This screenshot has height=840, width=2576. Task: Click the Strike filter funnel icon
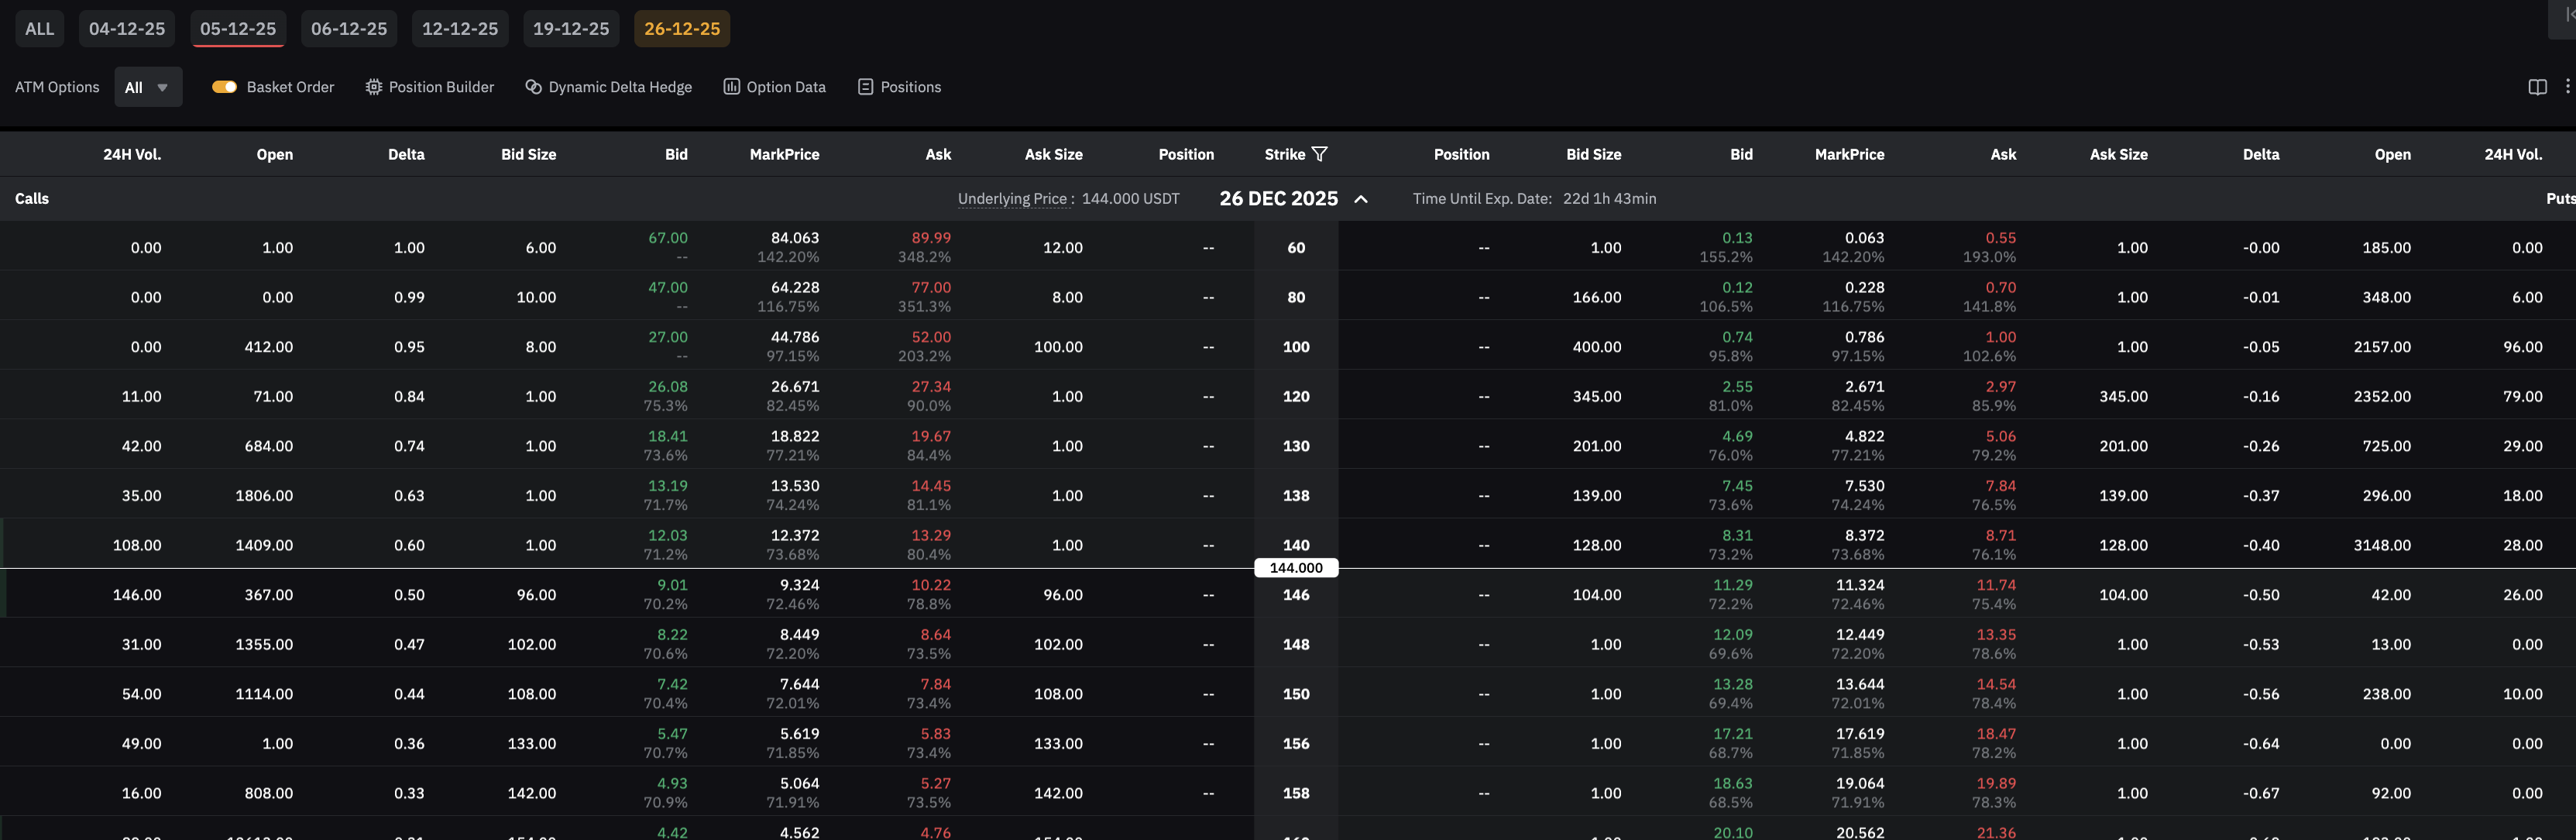tap(1320, 154)
